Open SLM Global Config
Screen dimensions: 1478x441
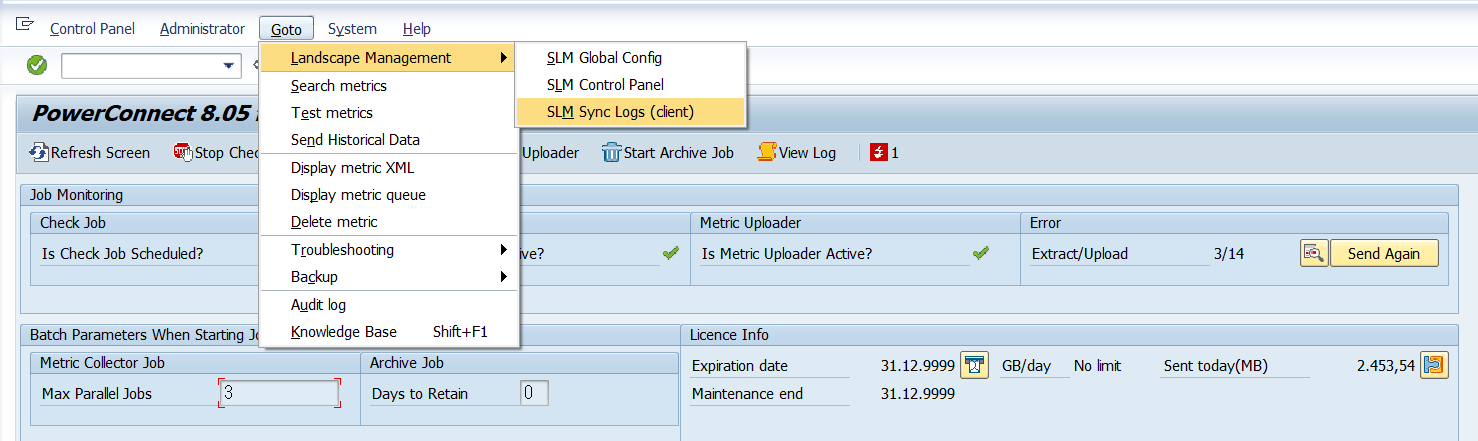pyautogui.click(x=604, y=58)
